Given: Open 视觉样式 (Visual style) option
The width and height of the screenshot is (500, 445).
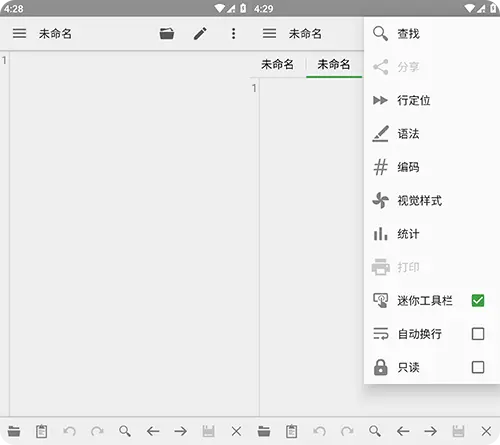Looking at the screenshot, I should [x=432, y=200].
